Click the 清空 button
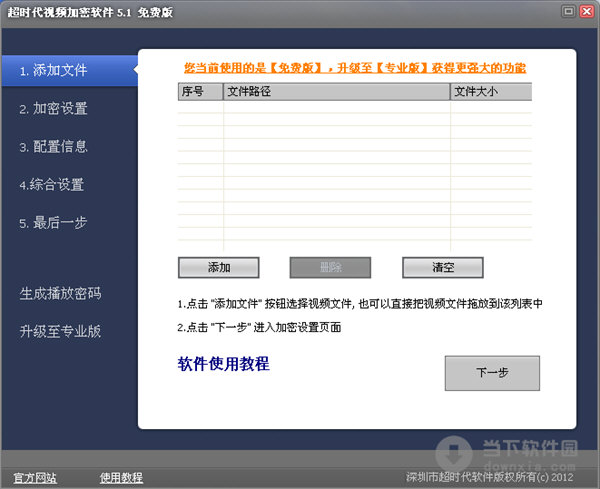The image size is (600, 489). [443, 267]
